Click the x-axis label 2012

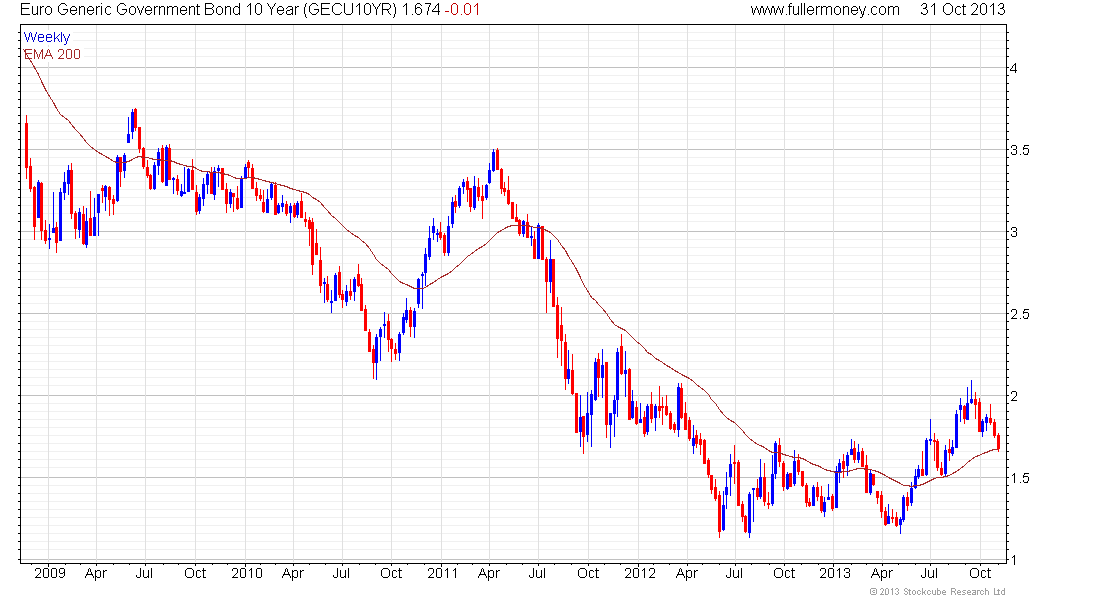[640, 573]
